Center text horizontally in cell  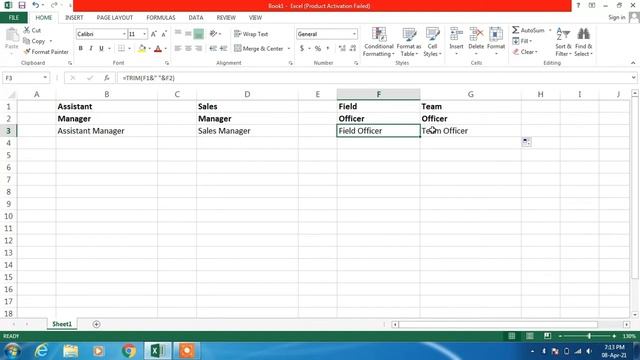[188, 49]
